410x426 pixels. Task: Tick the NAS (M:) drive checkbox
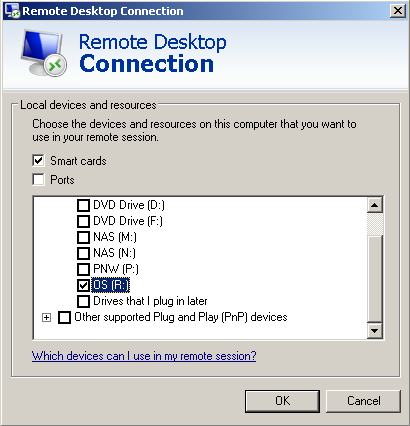point(83,237)
